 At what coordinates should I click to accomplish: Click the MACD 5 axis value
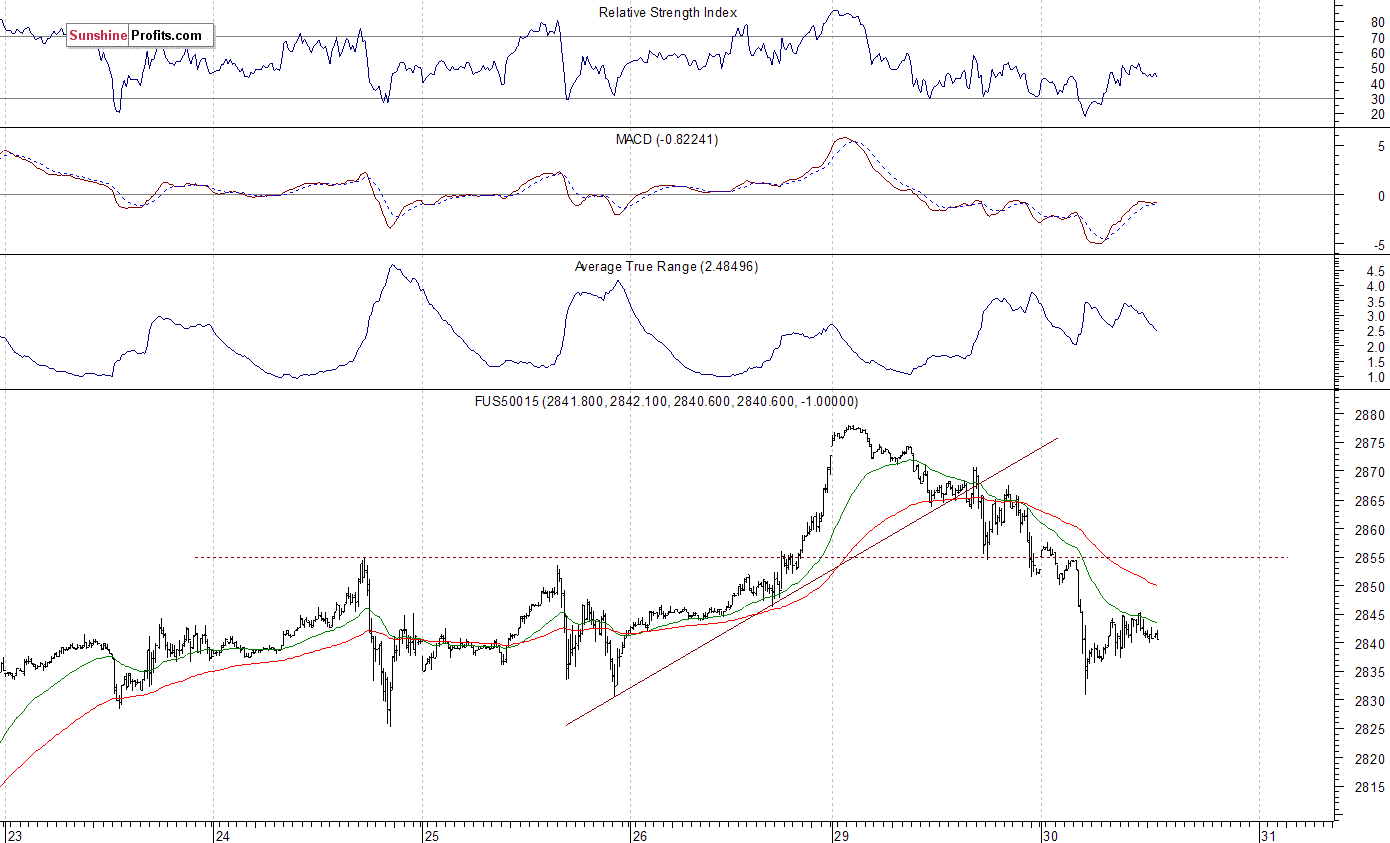point(1381,146)
